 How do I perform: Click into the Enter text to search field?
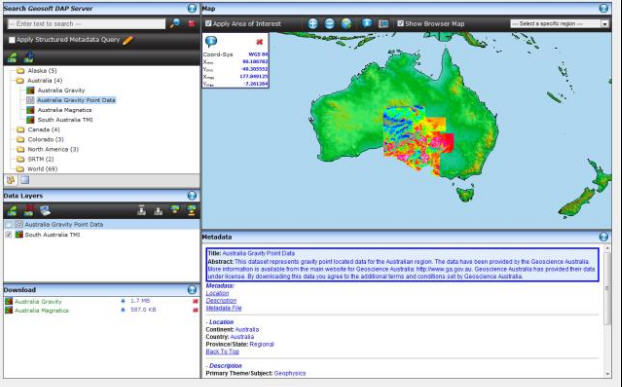(86, 24)
